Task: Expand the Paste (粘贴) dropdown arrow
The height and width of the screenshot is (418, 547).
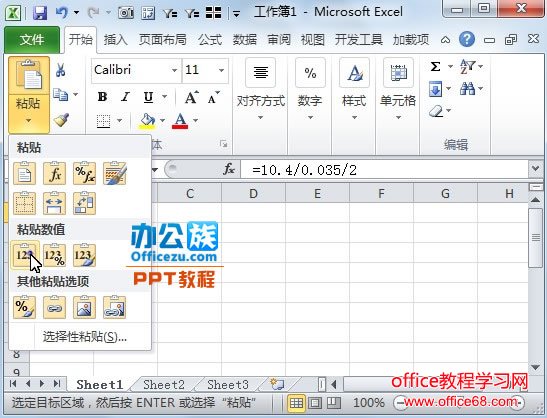Action: coord(29,121)
